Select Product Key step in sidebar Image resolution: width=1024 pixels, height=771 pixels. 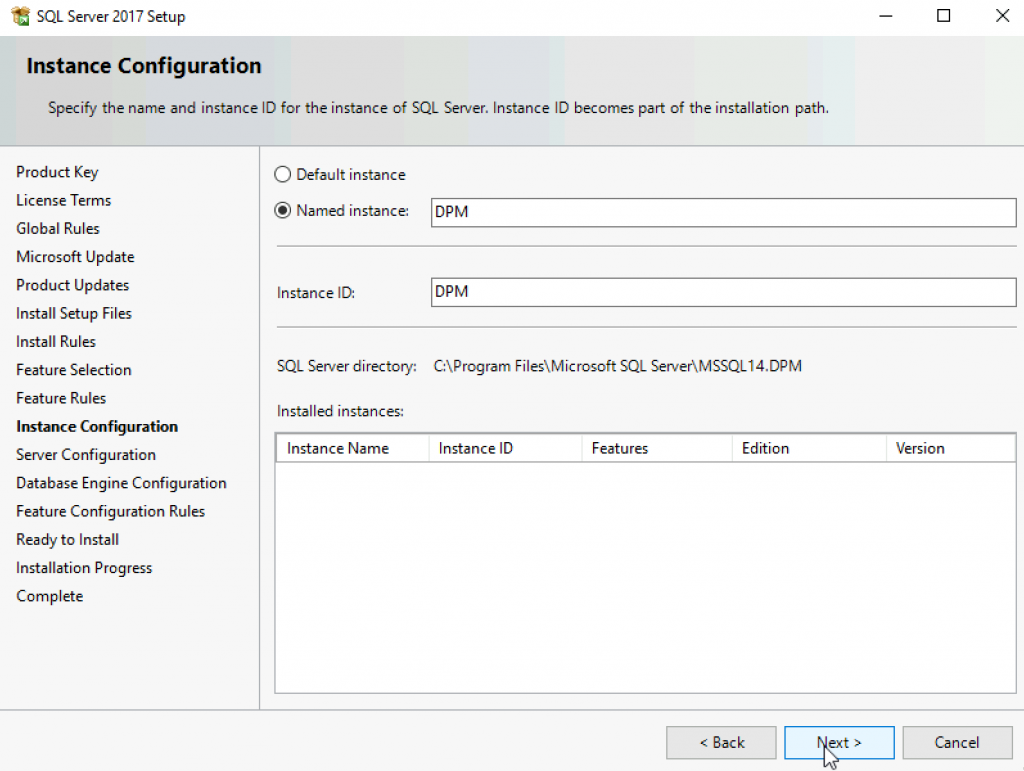57,172
